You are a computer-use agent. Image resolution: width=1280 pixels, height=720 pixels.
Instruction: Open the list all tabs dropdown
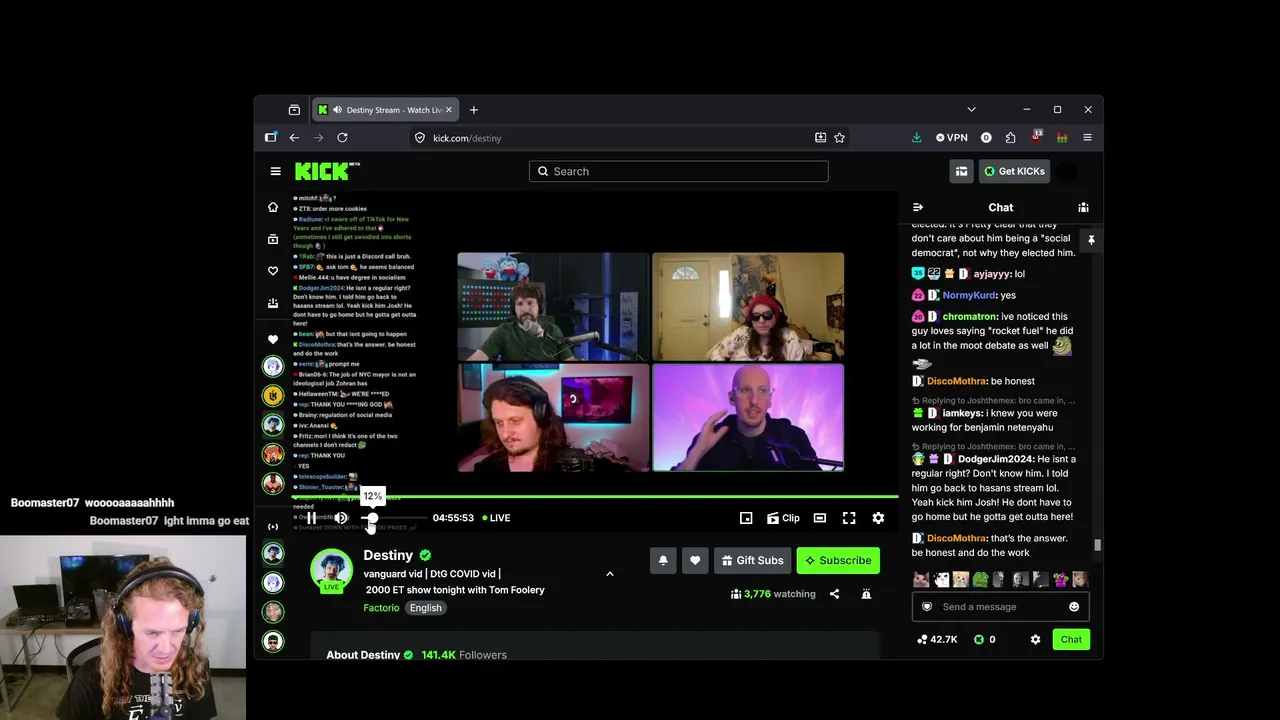[x=971, y=110]
